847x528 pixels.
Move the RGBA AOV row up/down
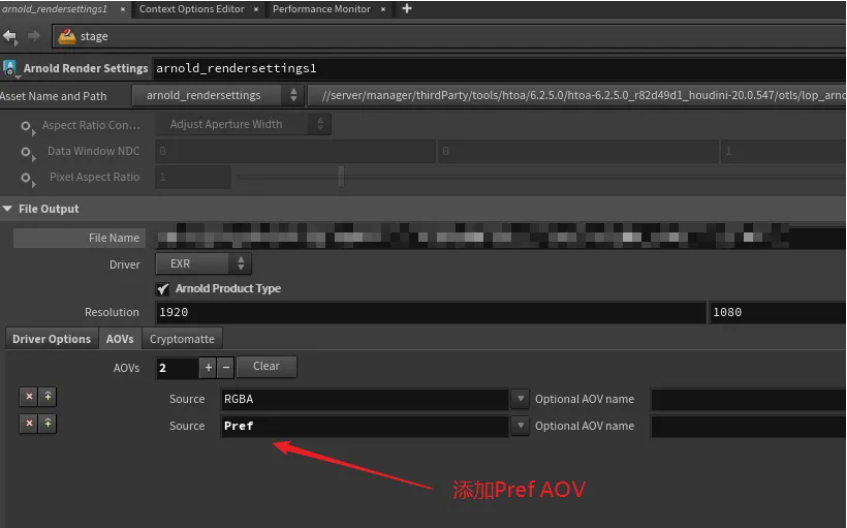48,396
